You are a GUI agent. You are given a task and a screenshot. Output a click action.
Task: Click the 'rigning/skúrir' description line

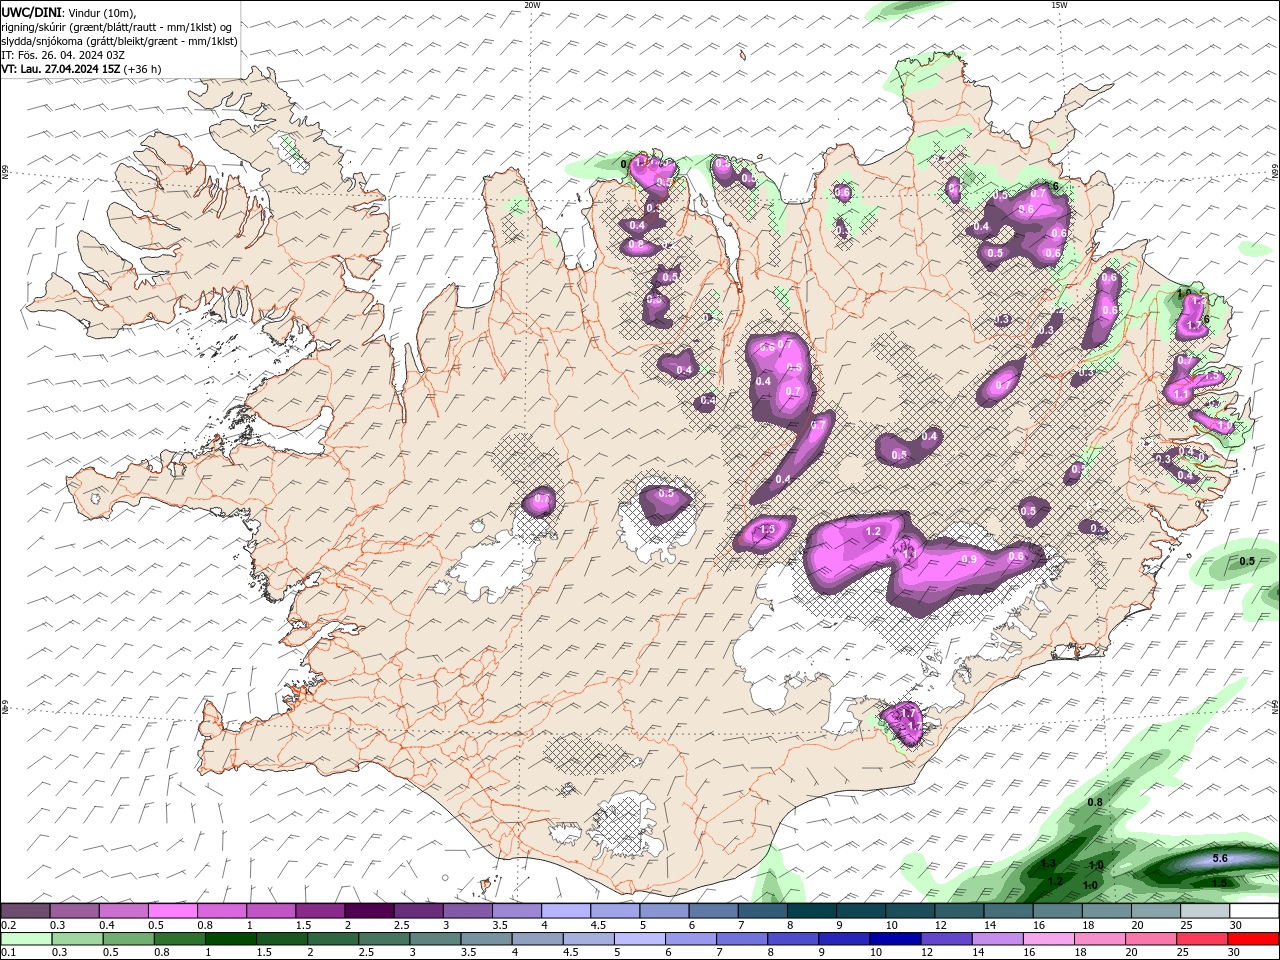pos(118,27)
